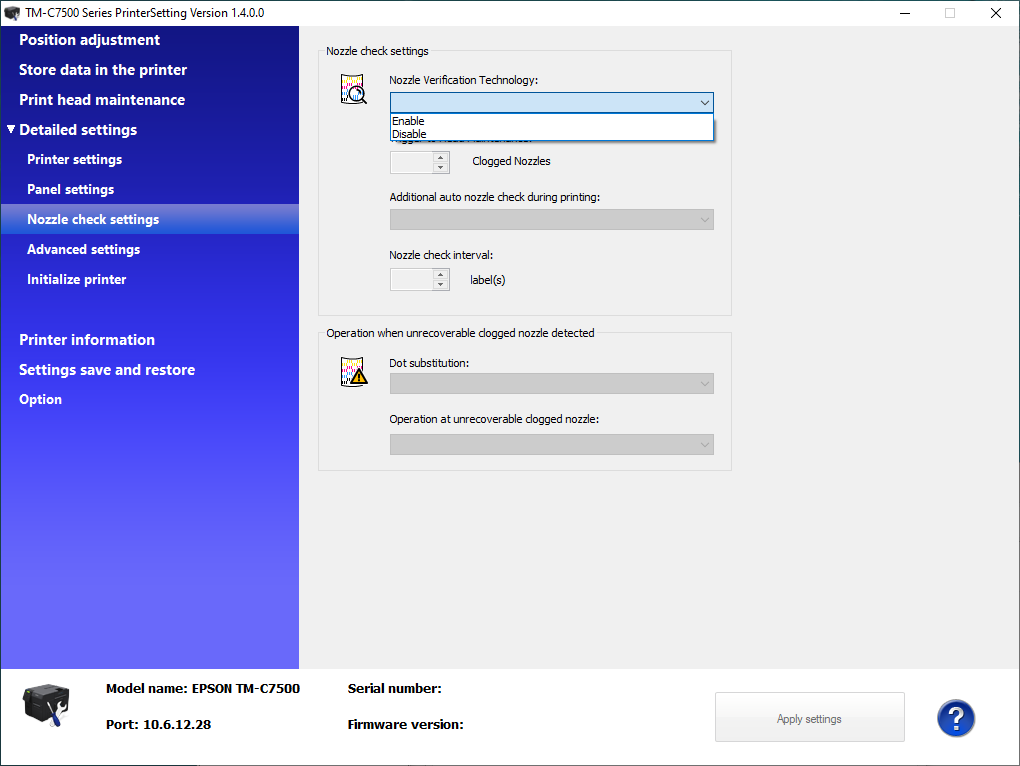The image size is (1020, 766).
Task: Open the Position adjustment page
Action: tap(89, 40)
